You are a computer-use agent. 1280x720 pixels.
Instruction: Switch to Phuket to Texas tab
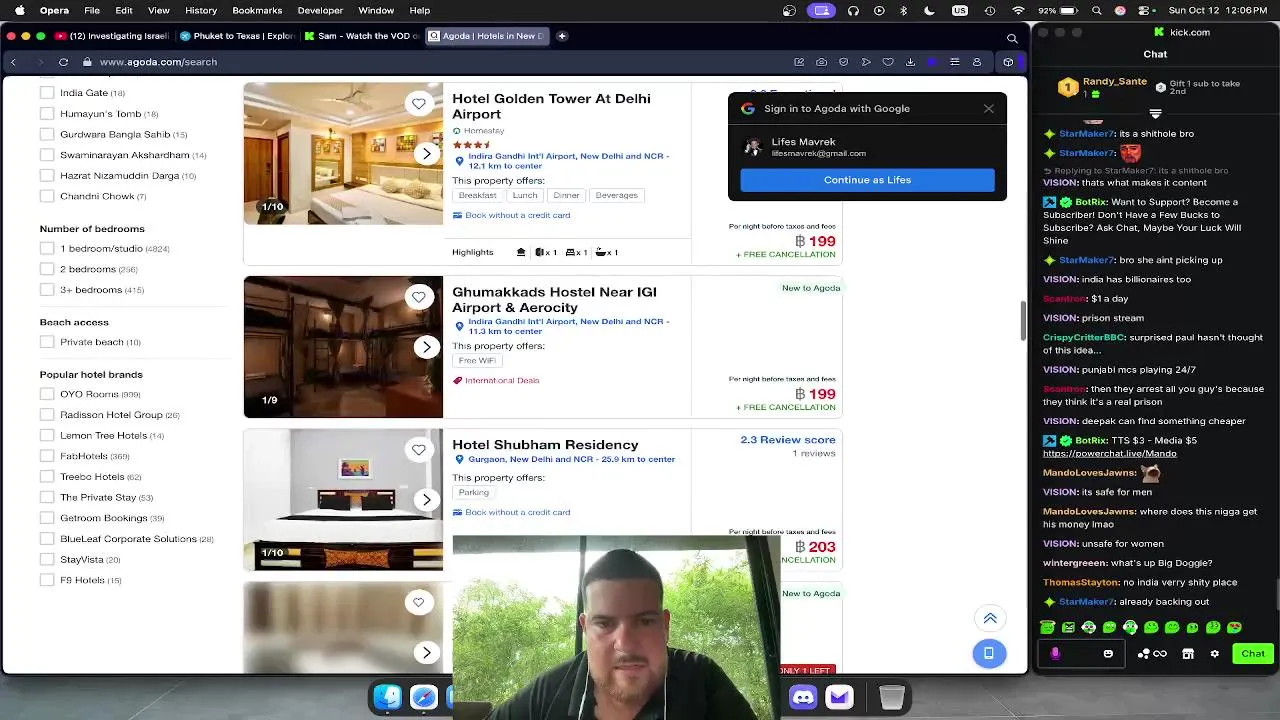pos(237,36)
